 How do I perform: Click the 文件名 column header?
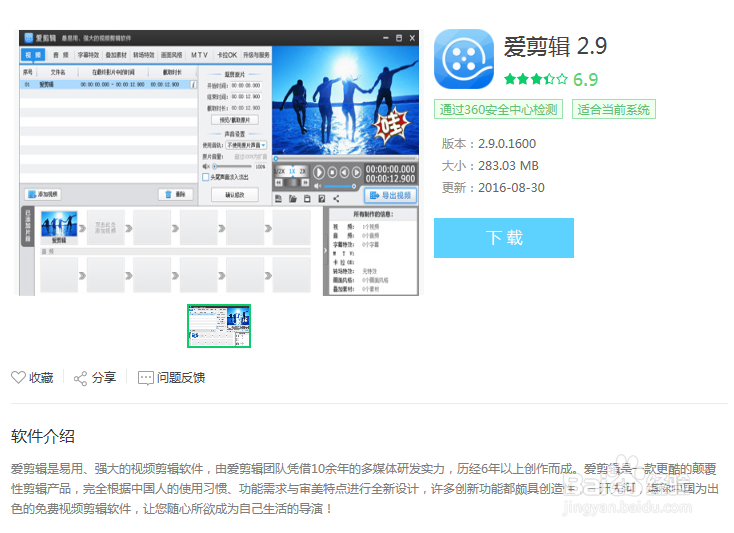click(x=58, y=72)
